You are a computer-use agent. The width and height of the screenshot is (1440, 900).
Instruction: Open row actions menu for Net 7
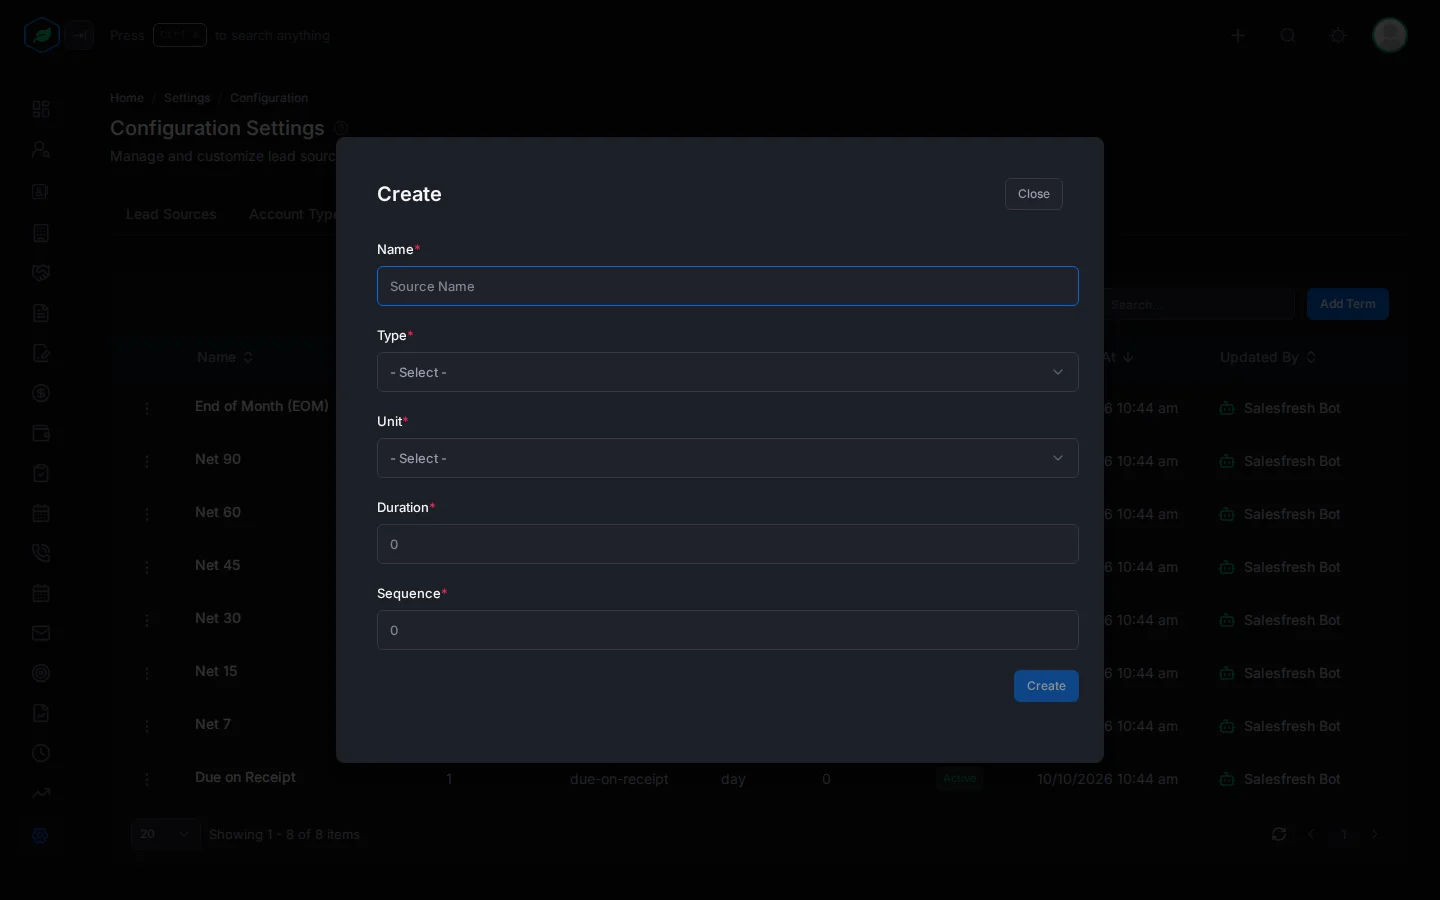point(147,726)
